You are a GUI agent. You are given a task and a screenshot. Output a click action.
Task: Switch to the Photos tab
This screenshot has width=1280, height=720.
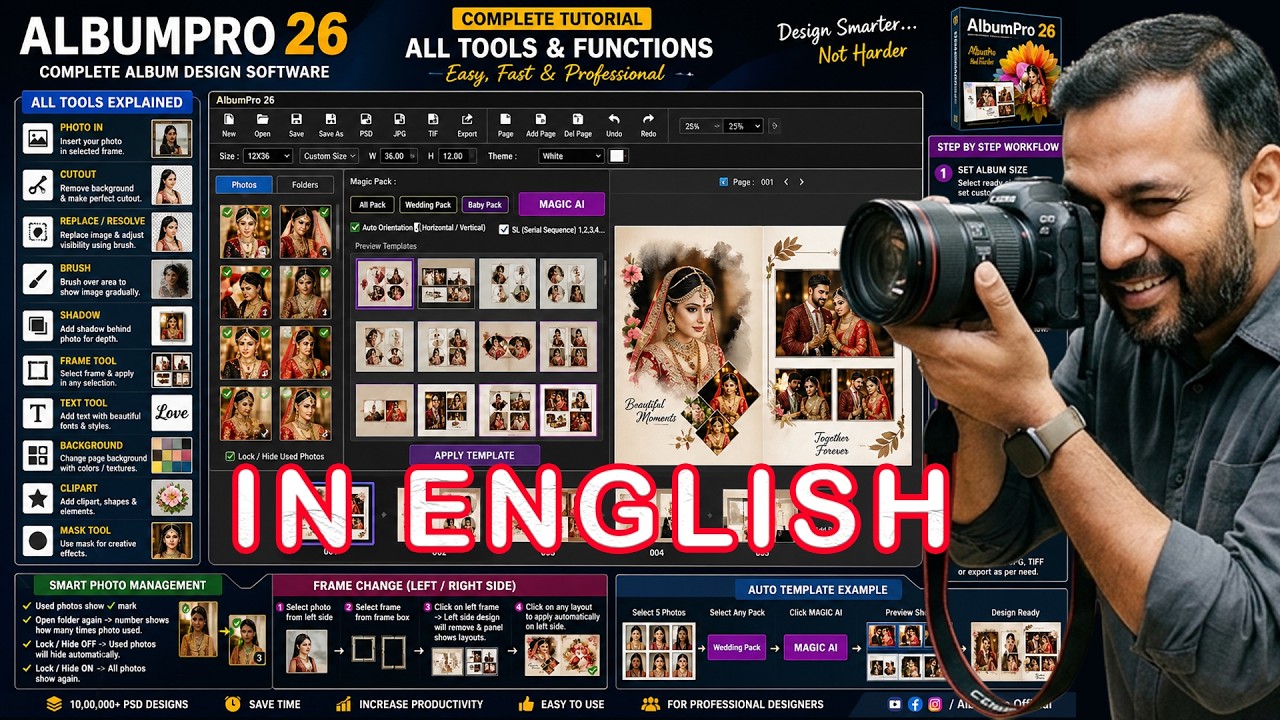(x=244, y=185)
